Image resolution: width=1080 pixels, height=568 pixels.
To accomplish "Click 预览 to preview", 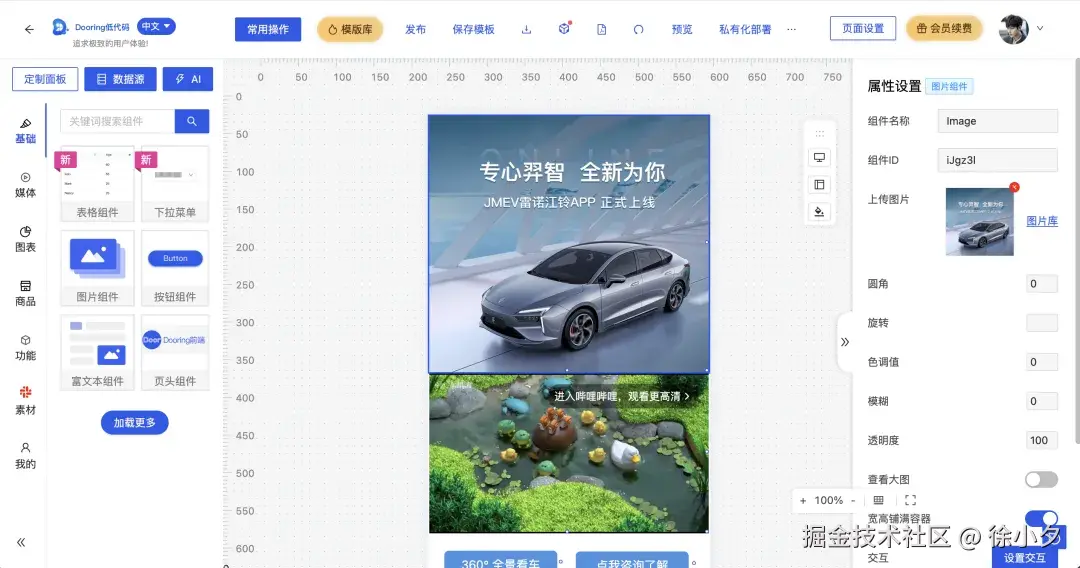I will pos(682,30).
